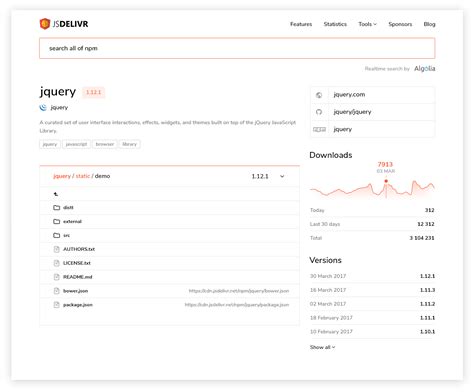Click the GitHub icon beside jquery/jquery
Viewport: 474px width, 392px height.
tap(319, 112)
